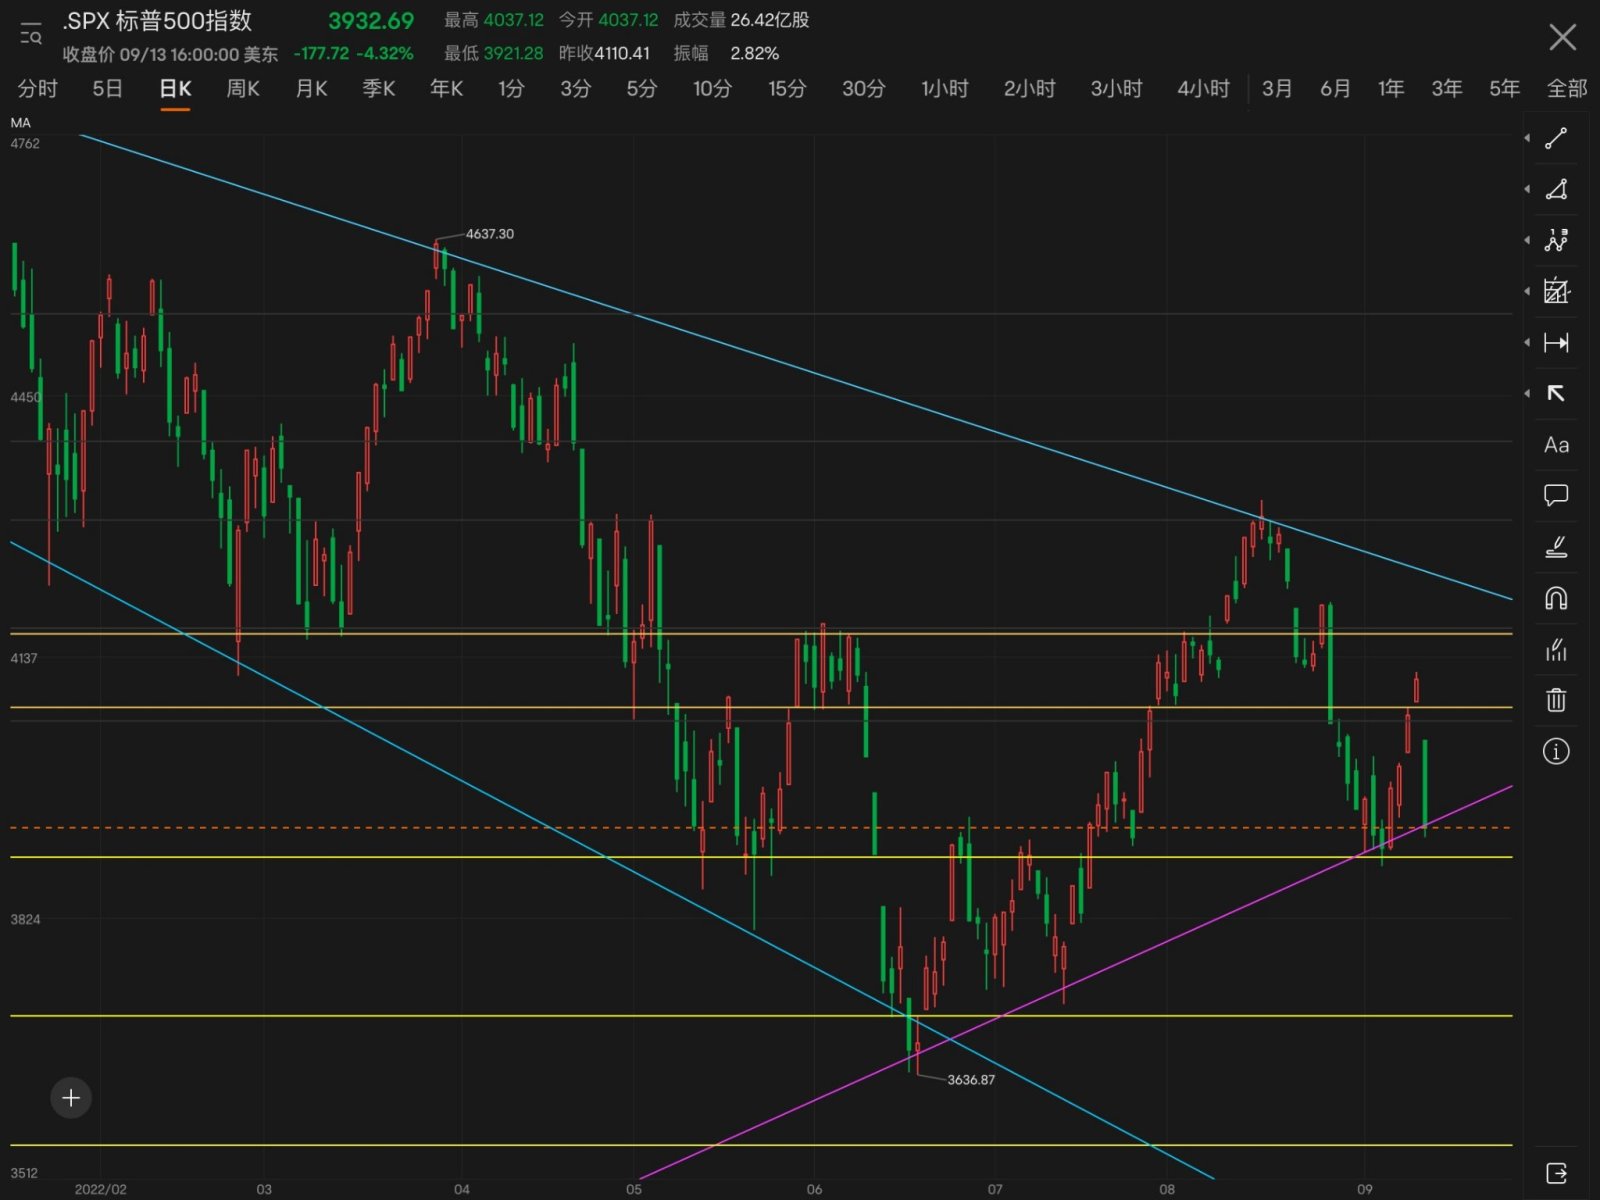Expand trend line tool options arrow
This screenshot has height=1200, width=1600.
coord(1527,138)
